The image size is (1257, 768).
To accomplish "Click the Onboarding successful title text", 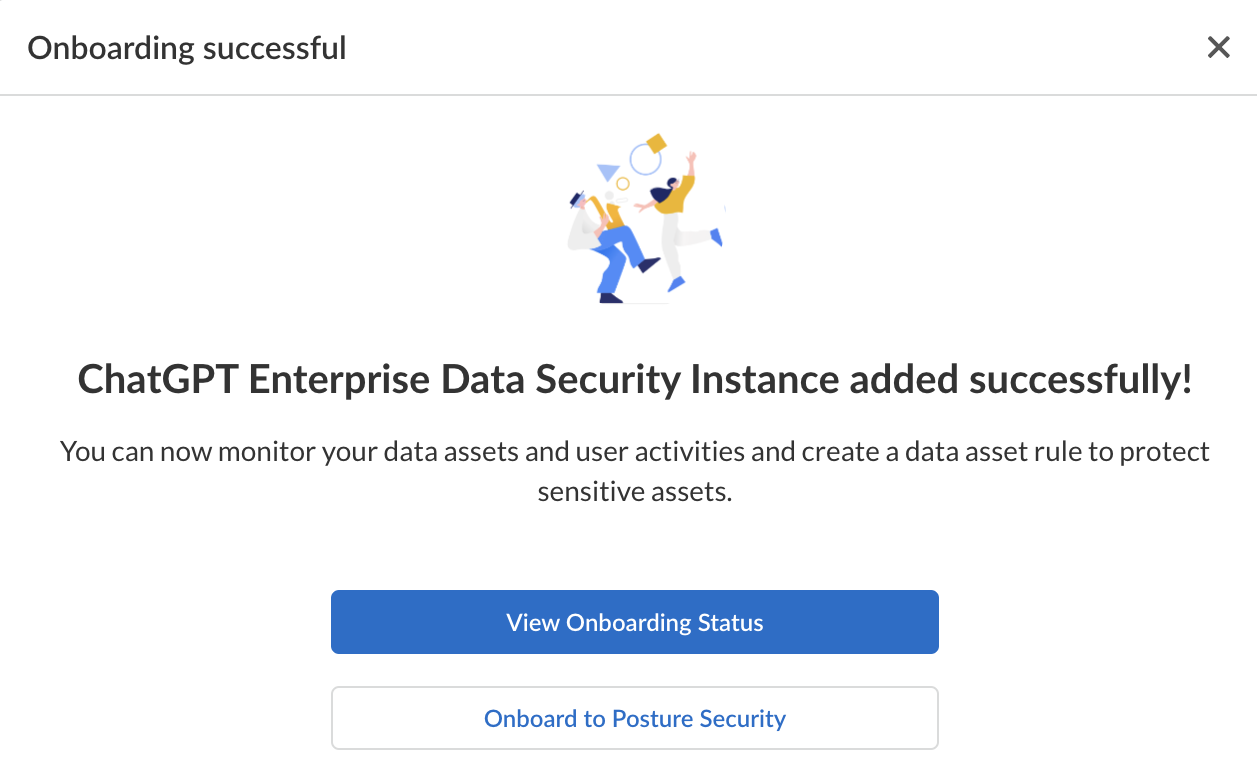I will [x=186, y=47].
